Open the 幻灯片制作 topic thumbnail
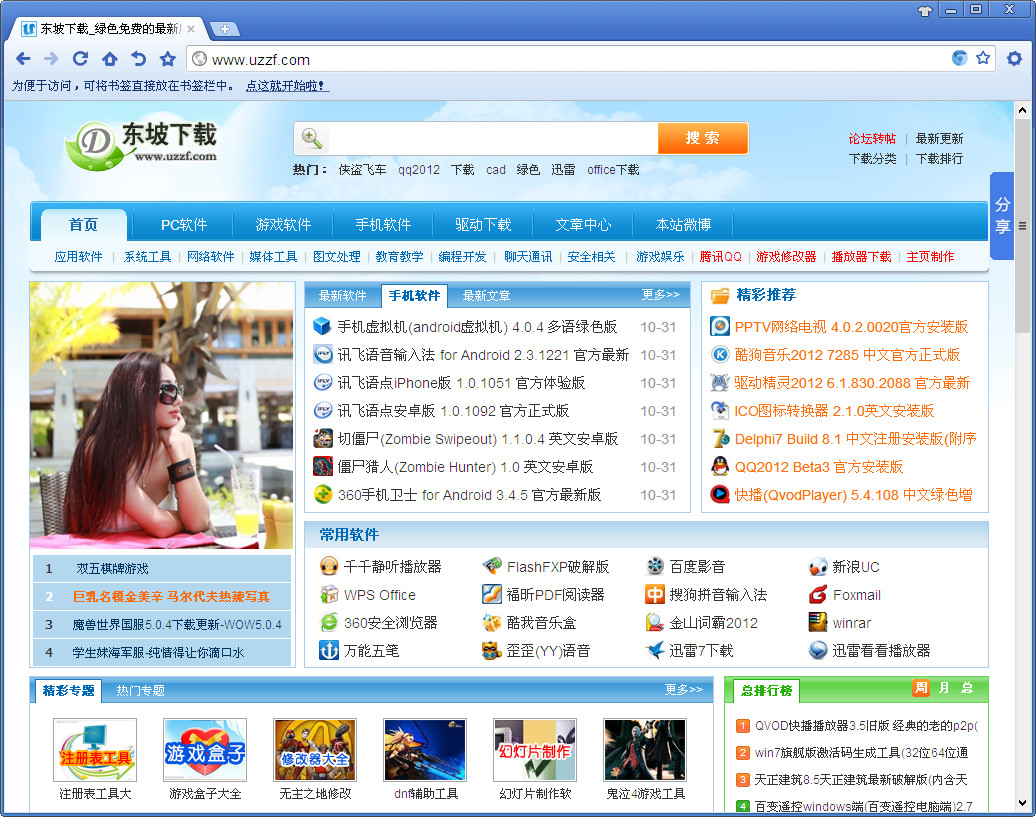1036x817 pixels. click(x=535, y=750)
